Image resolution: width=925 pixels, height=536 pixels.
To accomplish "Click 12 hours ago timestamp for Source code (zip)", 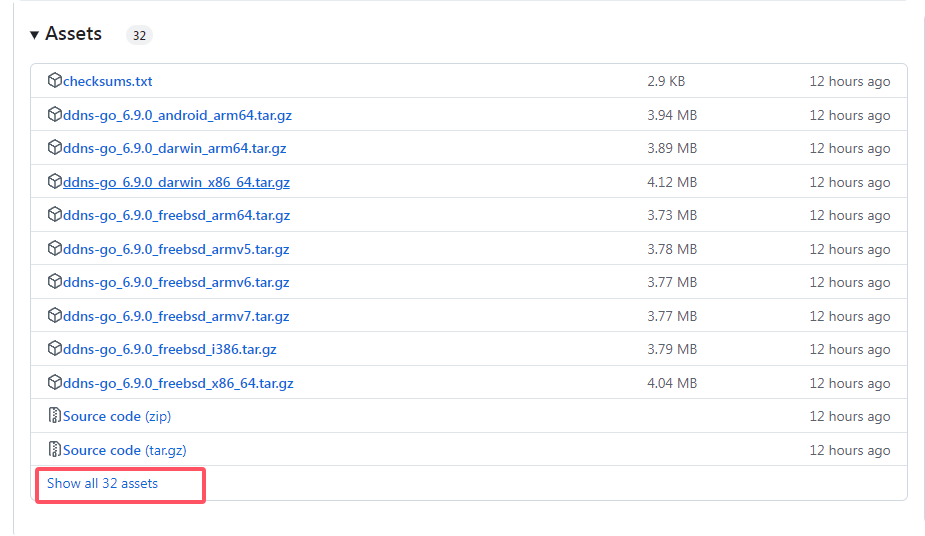I will (x=849, y=416).
